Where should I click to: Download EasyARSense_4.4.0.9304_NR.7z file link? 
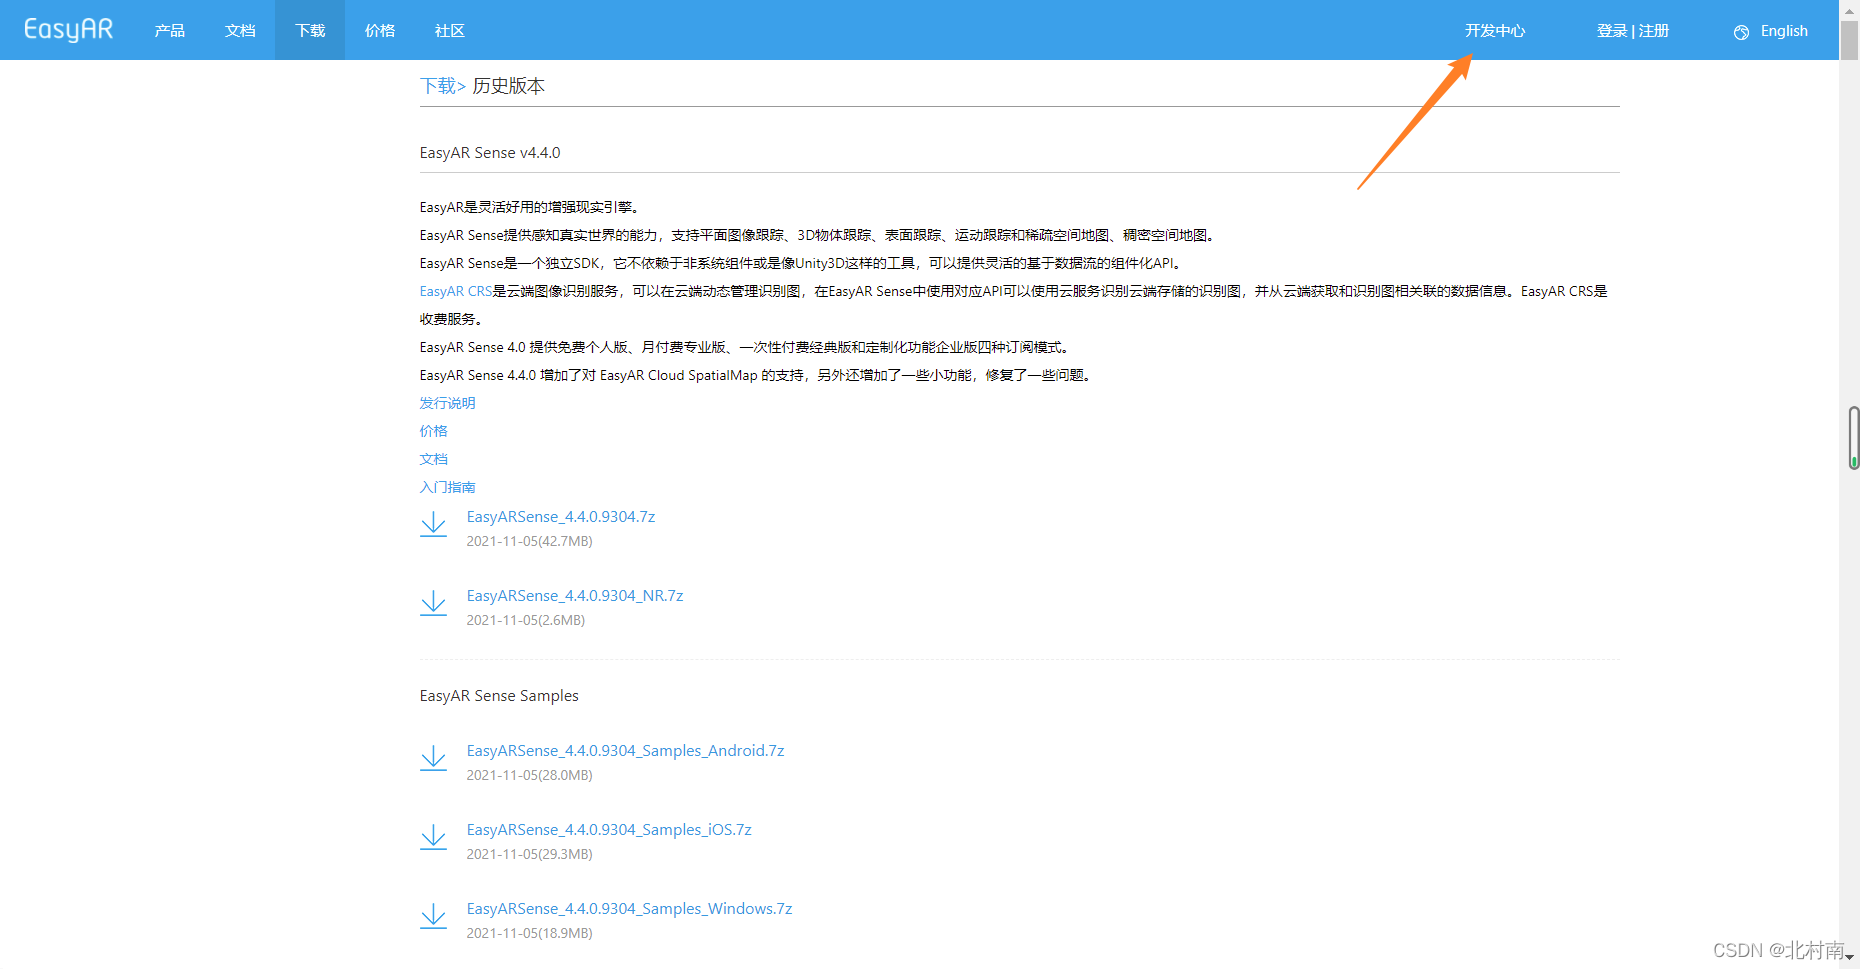coord(575,596)
